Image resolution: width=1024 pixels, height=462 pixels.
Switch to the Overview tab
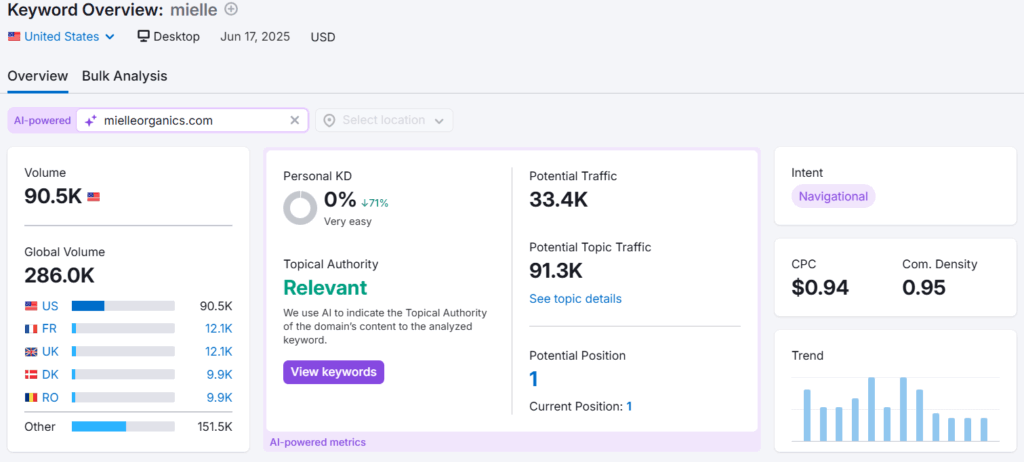pyautogui.click(x=37, y=76)
